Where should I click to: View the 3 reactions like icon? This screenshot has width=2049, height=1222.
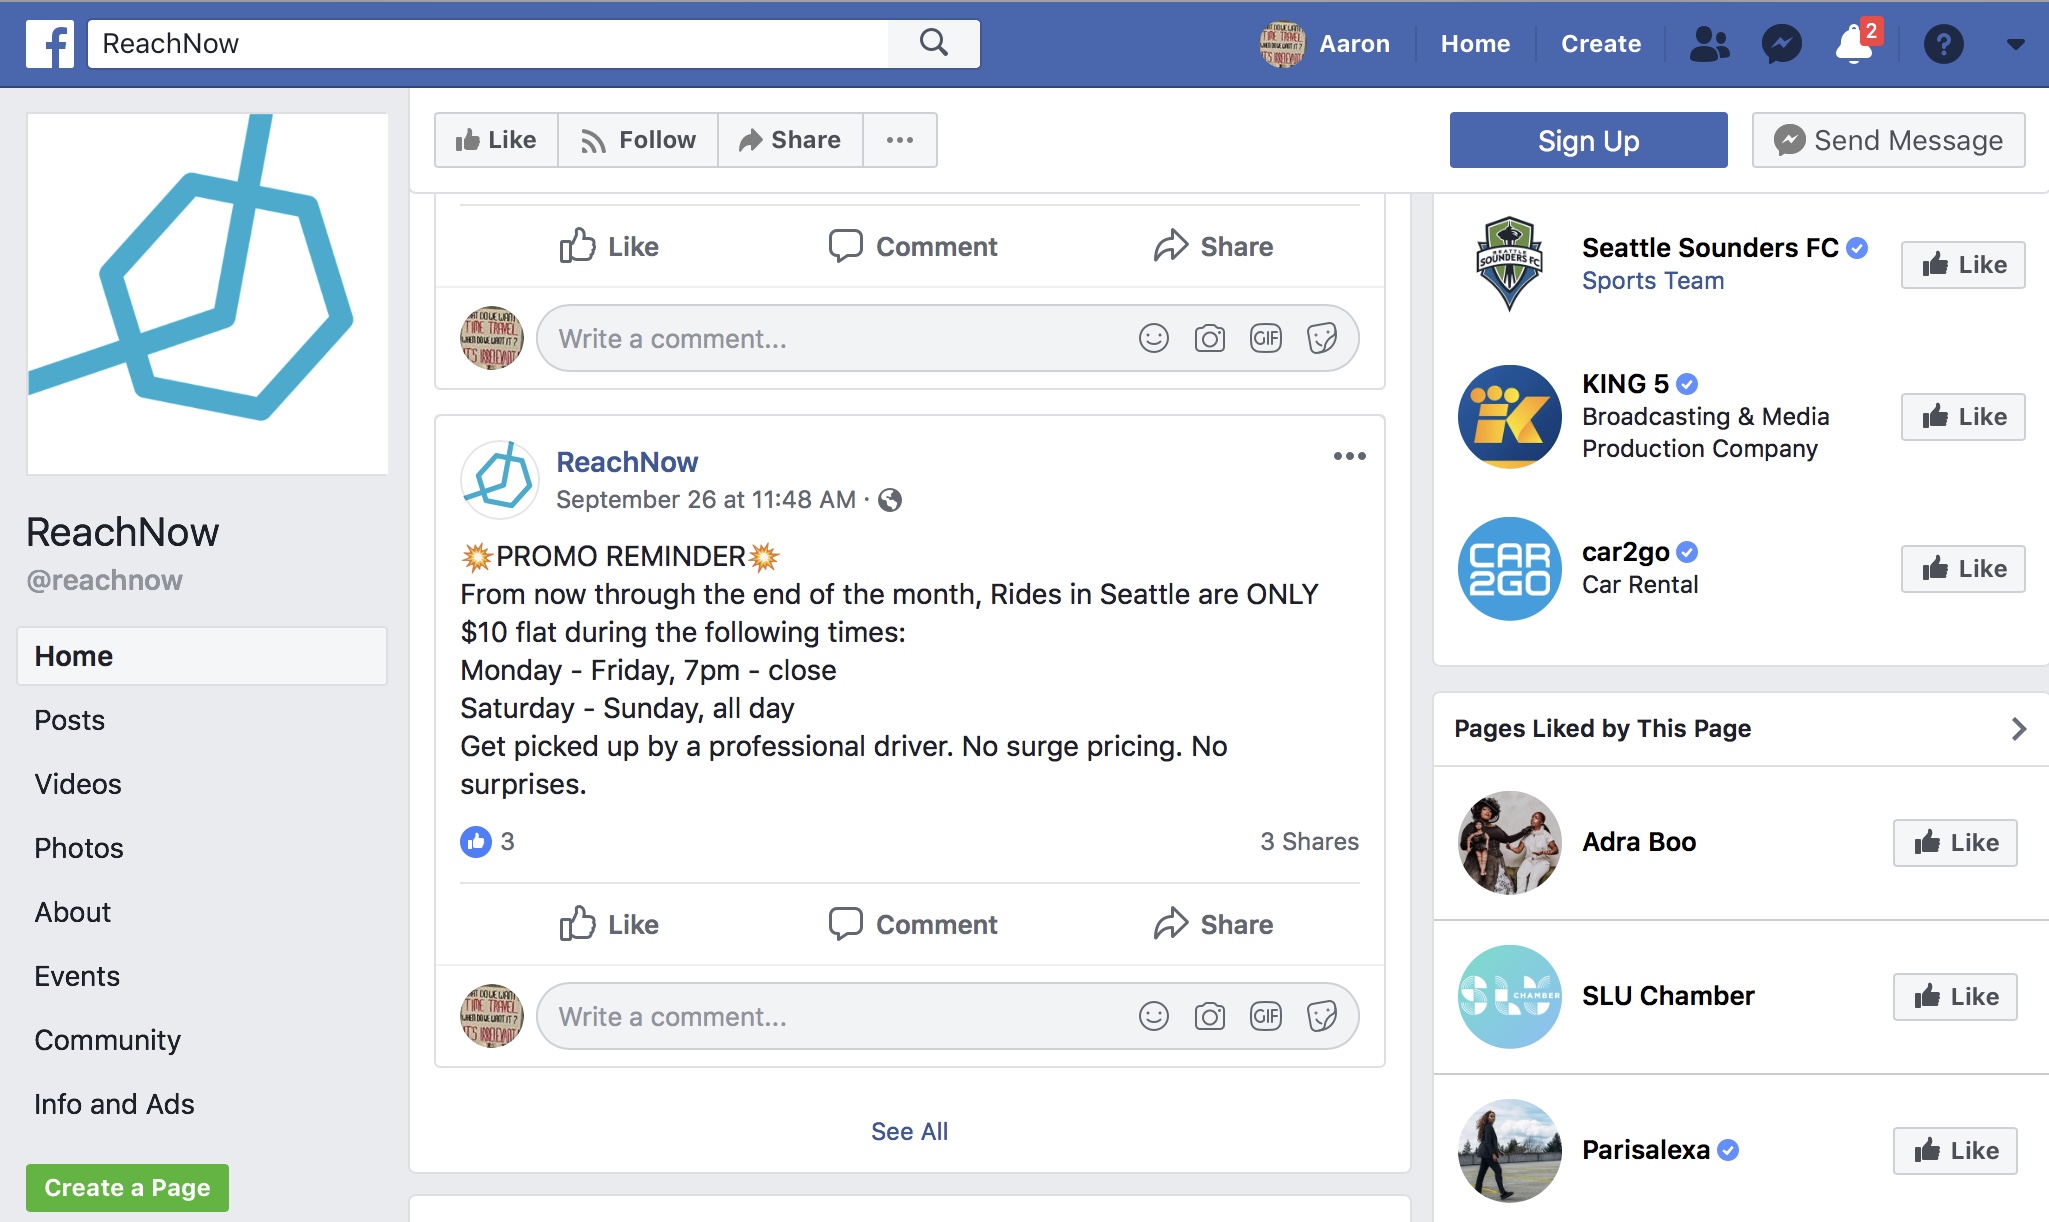[x=476, y=842]
